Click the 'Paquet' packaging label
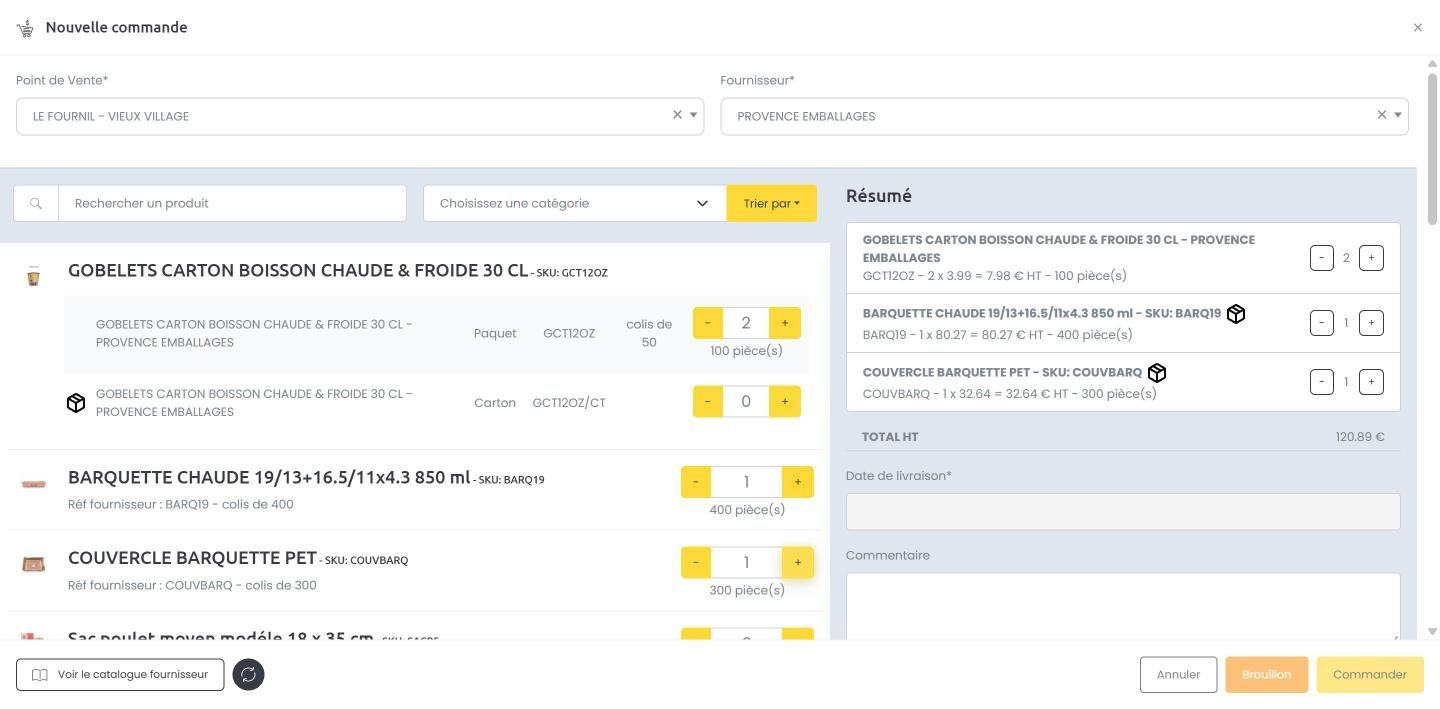 495,333
